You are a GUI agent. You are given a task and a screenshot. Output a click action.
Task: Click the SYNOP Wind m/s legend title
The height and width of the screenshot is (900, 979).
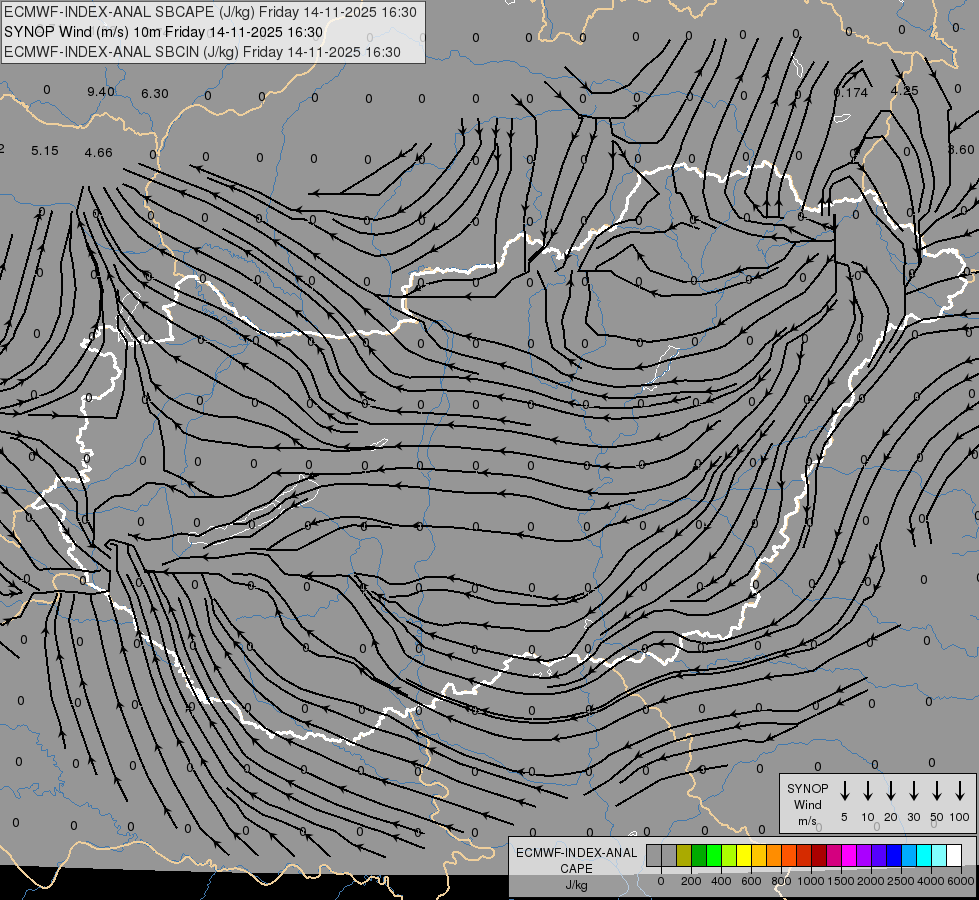coord(807,804)
